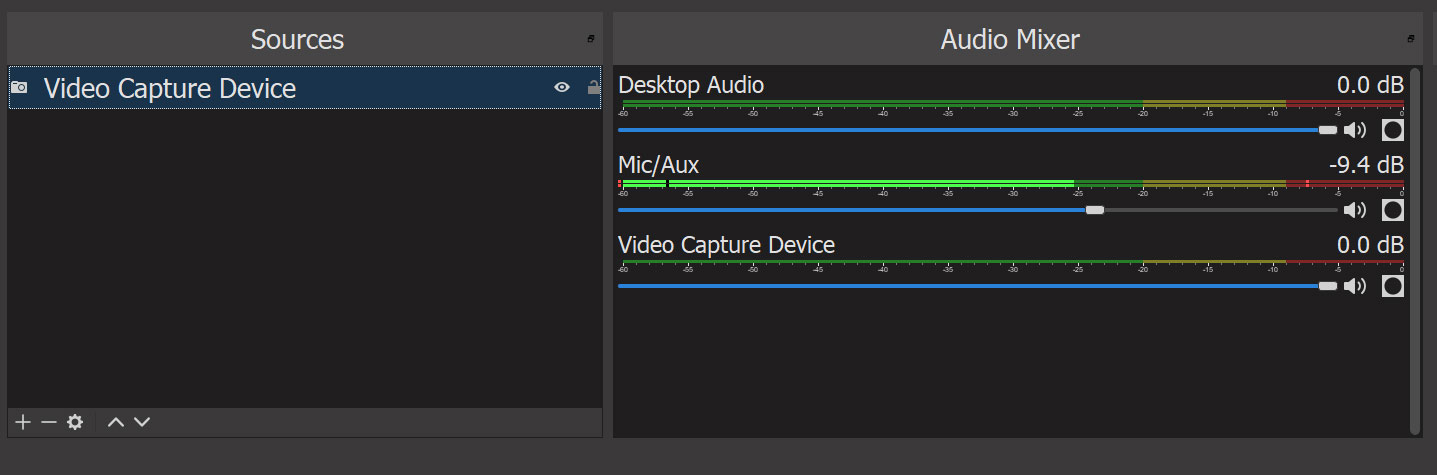Click the Audio Mixer vertical scrollbar

[x=1414, y=250]
